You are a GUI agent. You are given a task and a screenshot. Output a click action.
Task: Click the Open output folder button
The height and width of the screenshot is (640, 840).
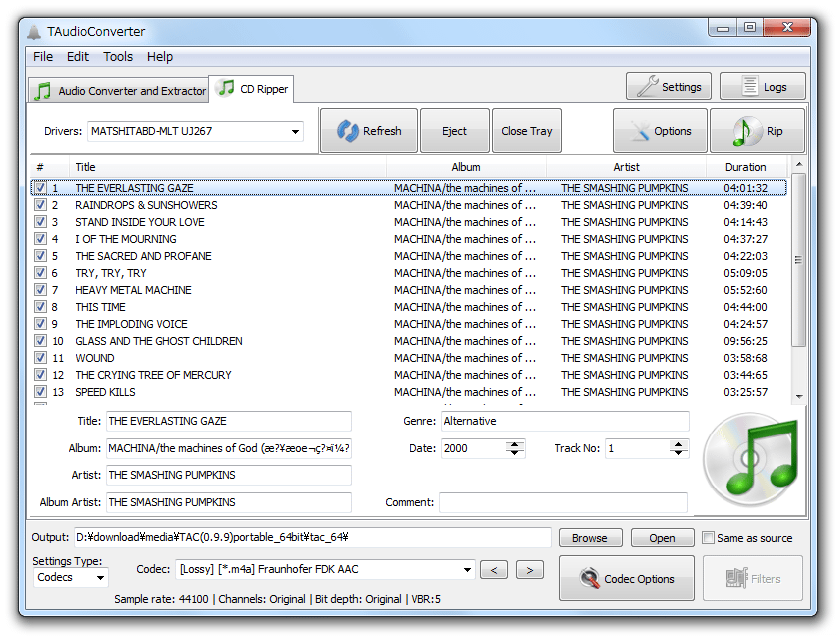(x=662, y=538)
